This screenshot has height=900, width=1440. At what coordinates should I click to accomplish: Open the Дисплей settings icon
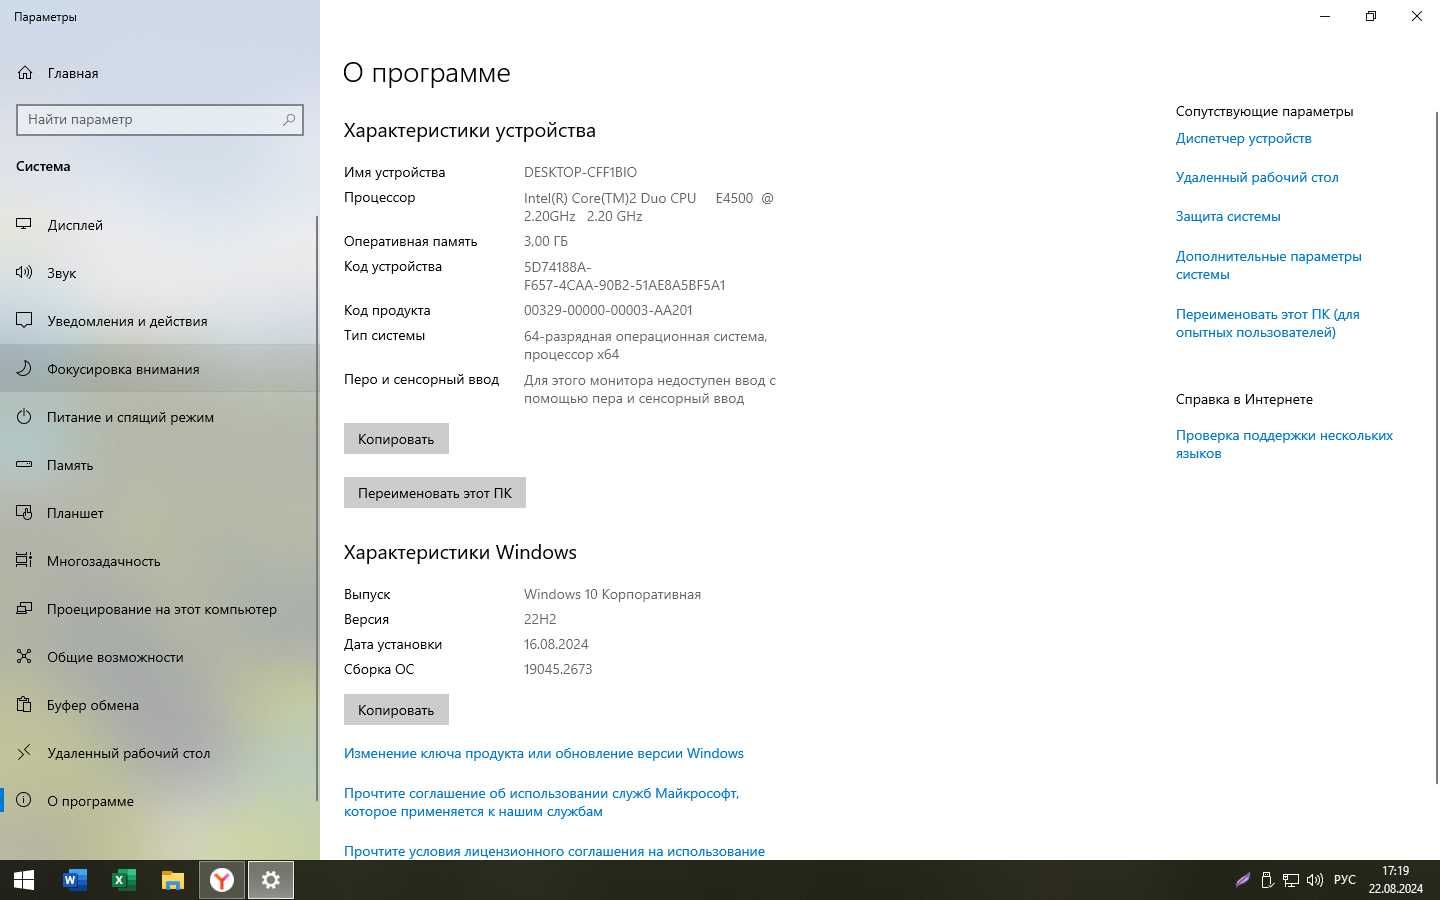[x=24, y=225]
